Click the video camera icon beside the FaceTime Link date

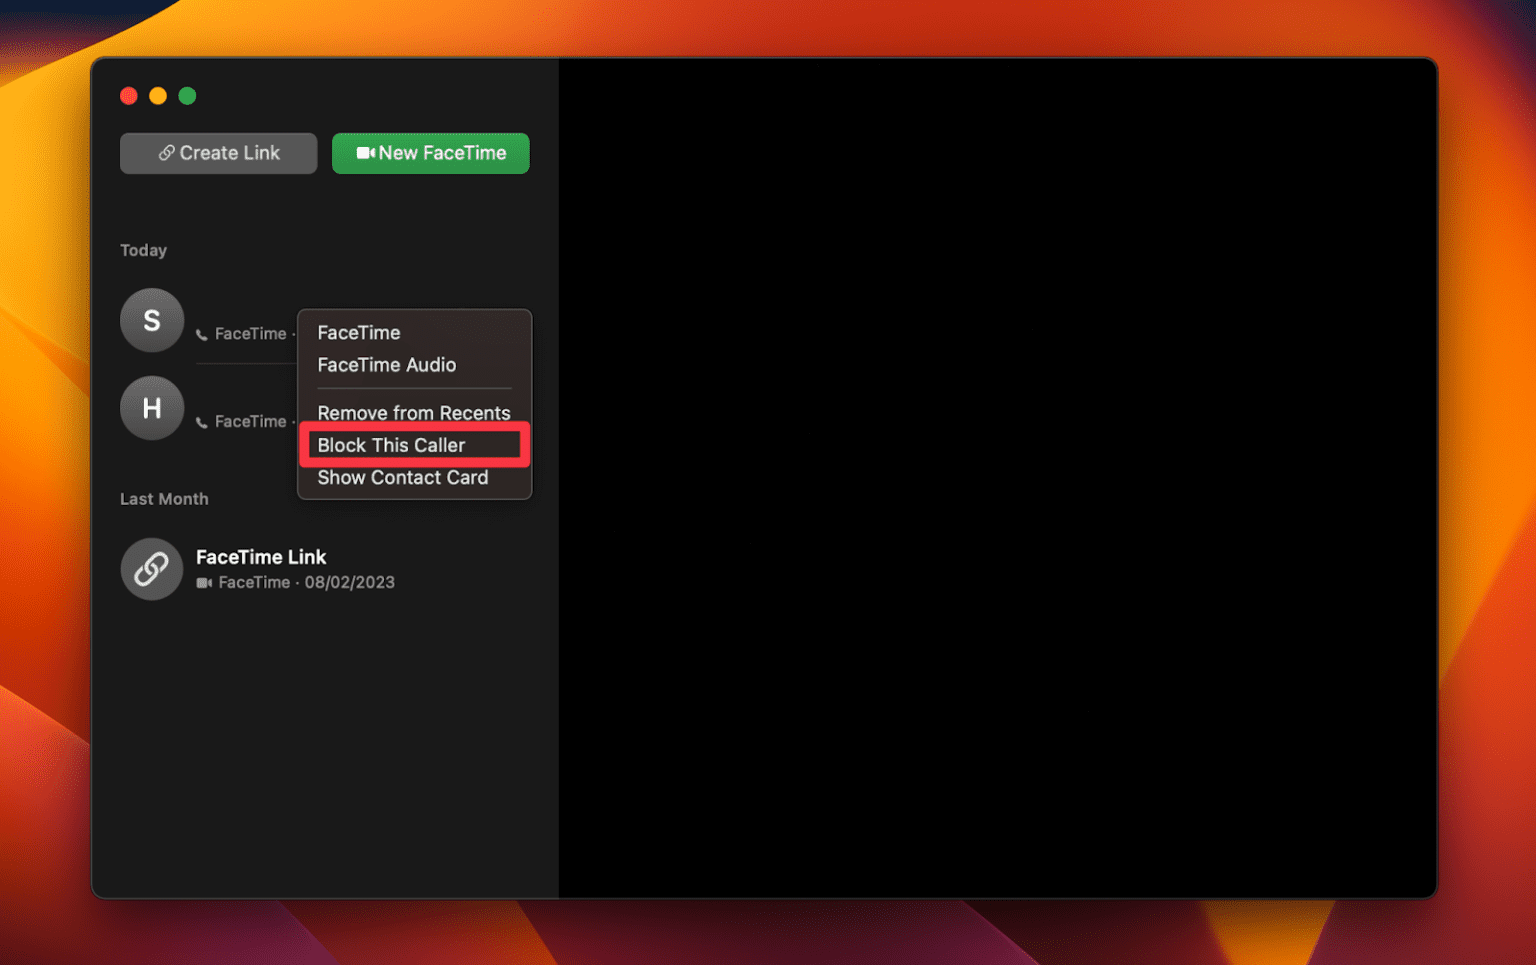tap(203, 582)
